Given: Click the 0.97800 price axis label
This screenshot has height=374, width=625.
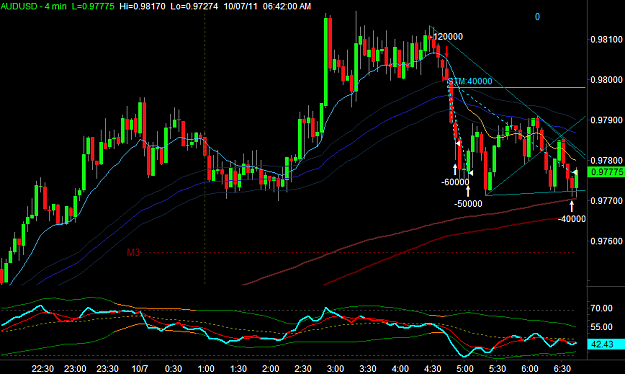Looking at the screenshot, I should (x=606, y=160).
